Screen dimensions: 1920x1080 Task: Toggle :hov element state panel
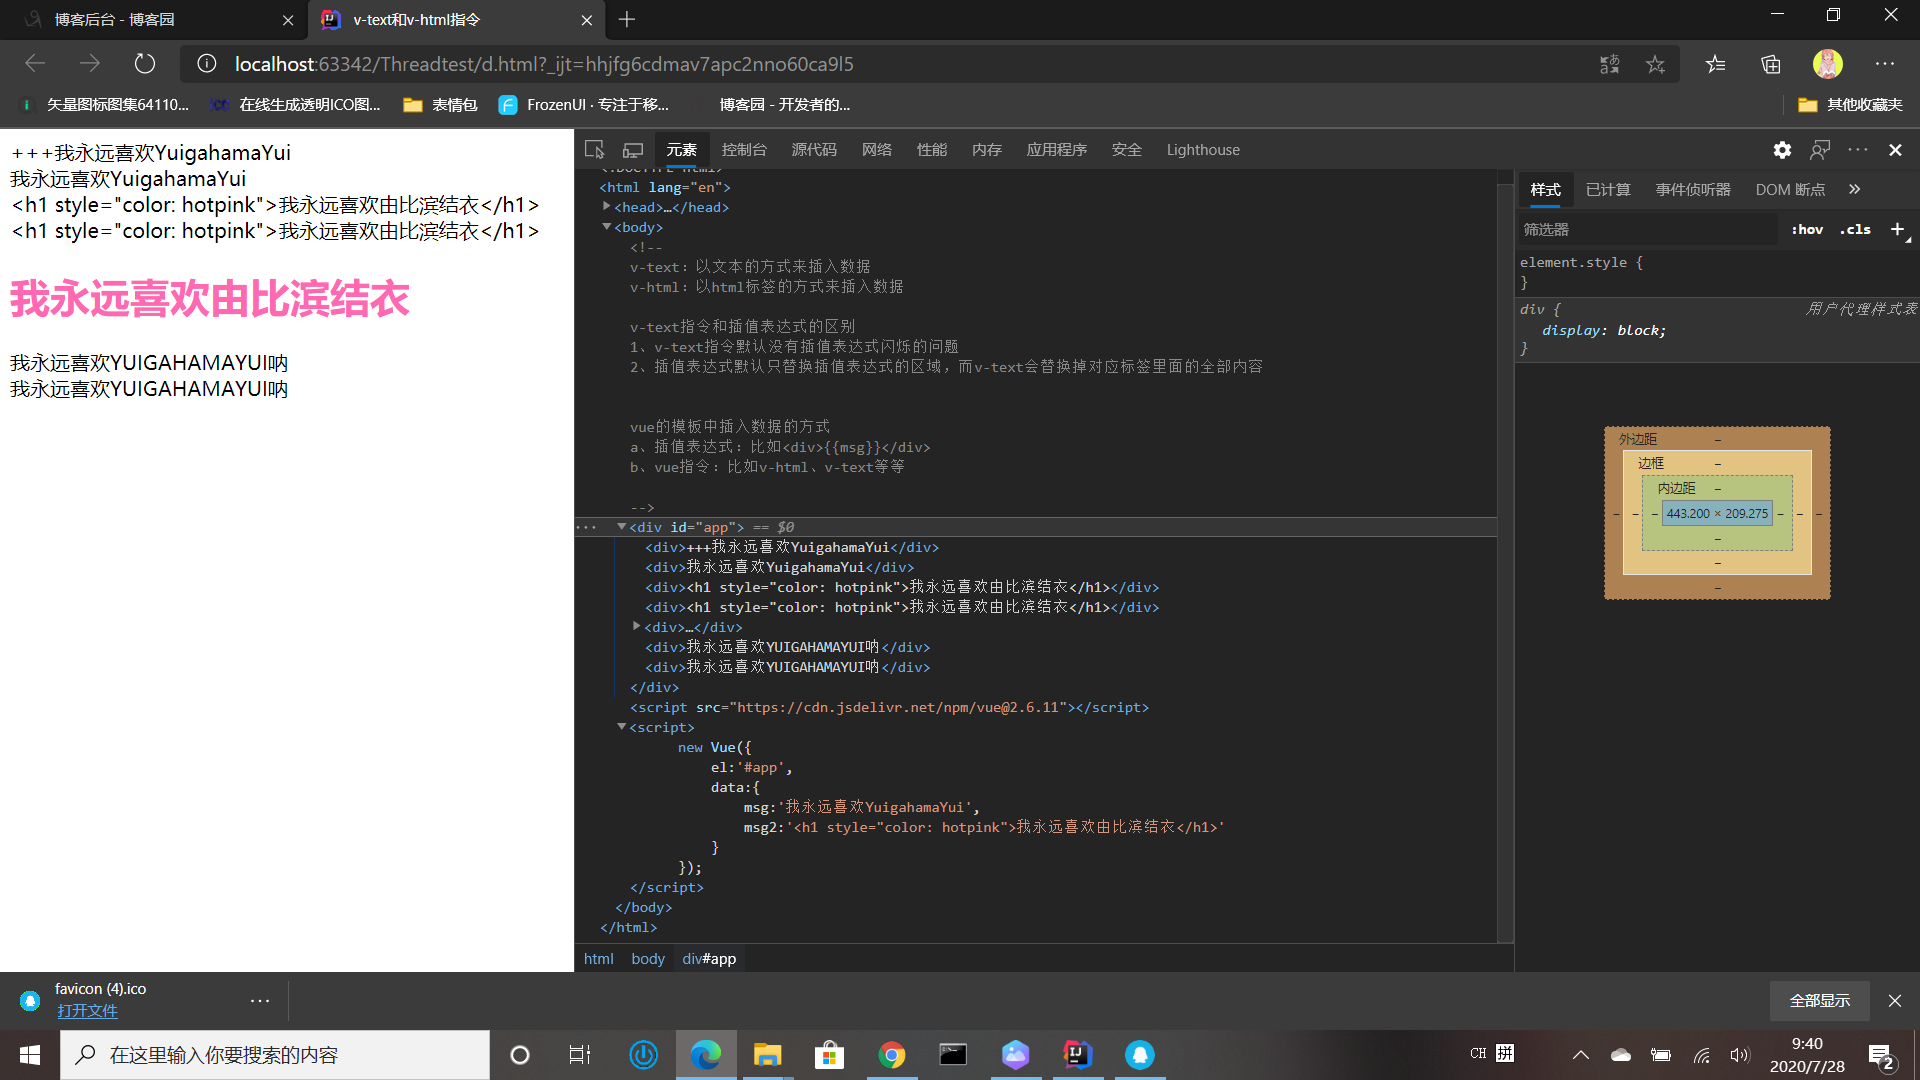coord(1807,230)
